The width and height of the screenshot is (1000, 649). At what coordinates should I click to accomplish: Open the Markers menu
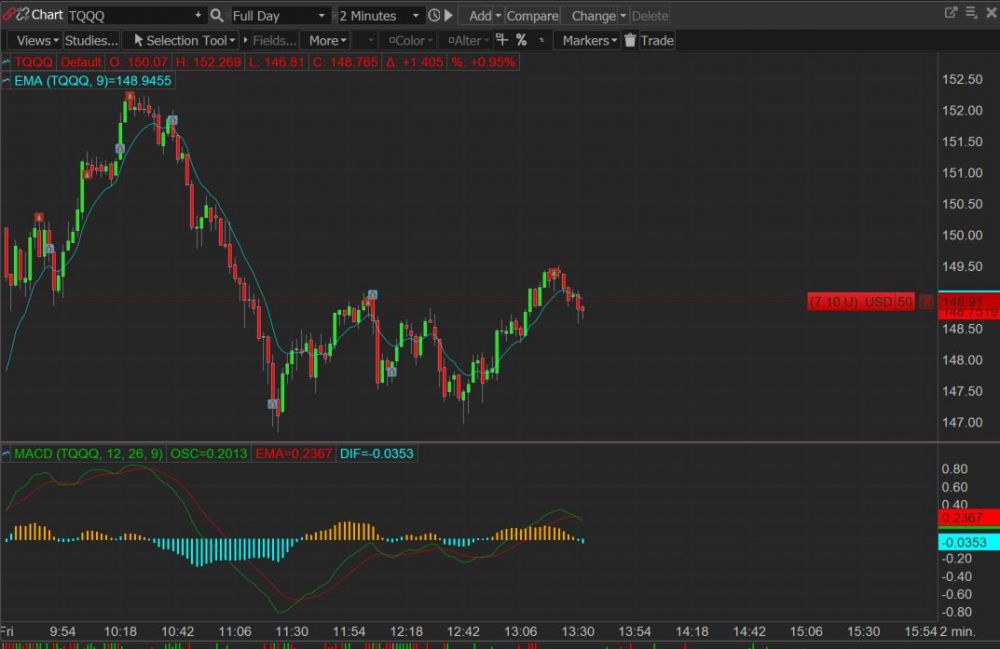pos(588,40)
